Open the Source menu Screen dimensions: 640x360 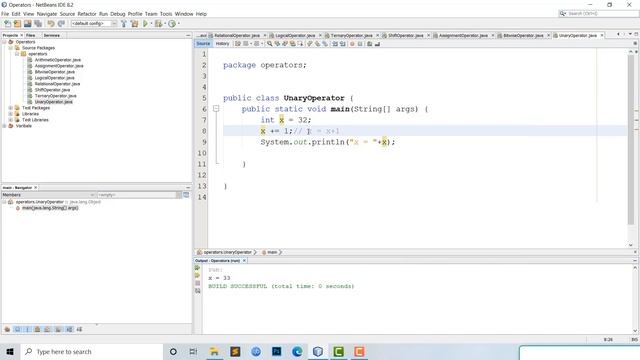pyautogui.click(x=67, y=14)
